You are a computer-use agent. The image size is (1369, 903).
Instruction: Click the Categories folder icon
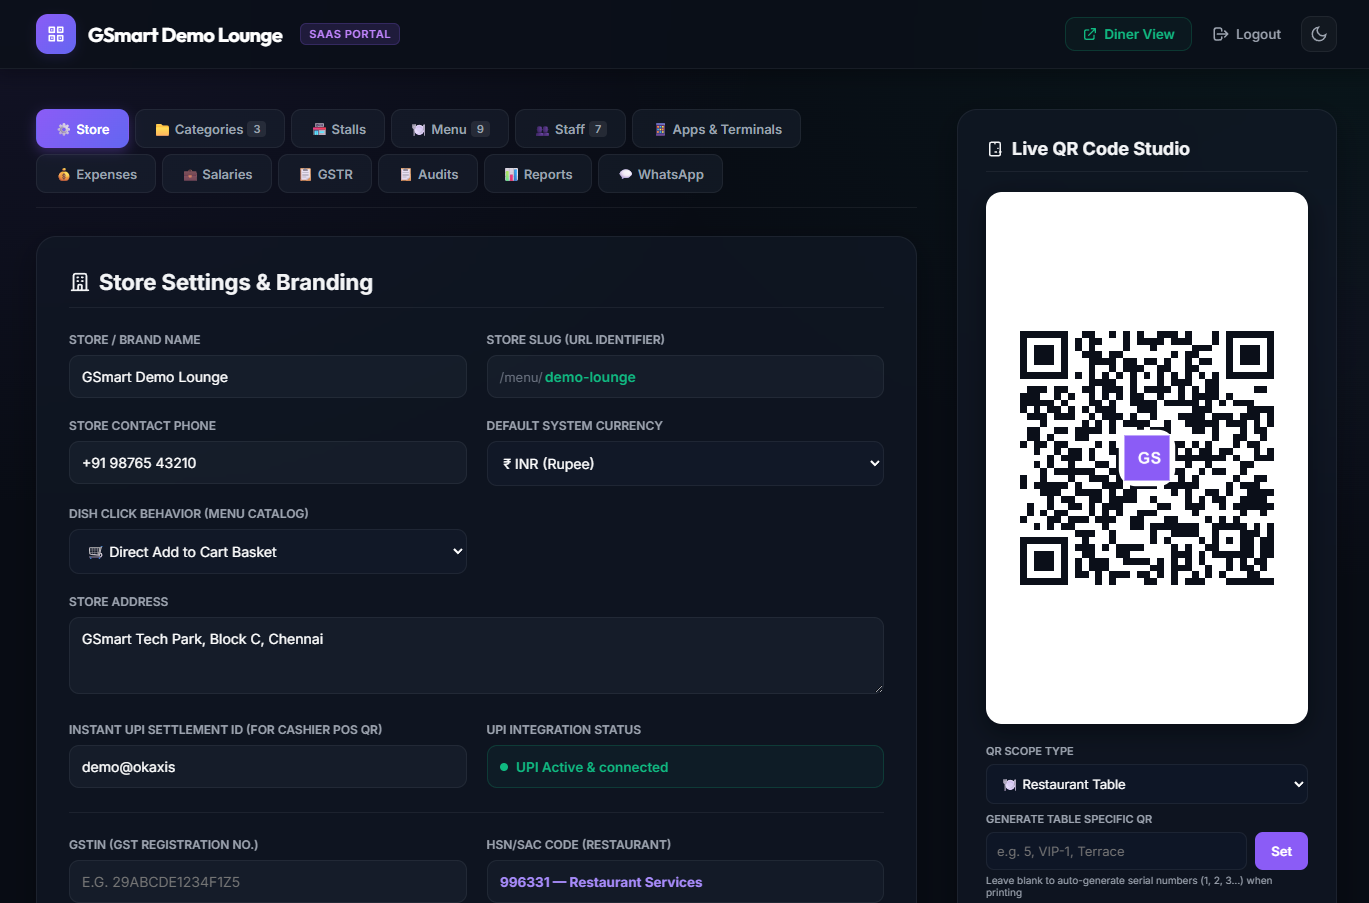point(162,130)
